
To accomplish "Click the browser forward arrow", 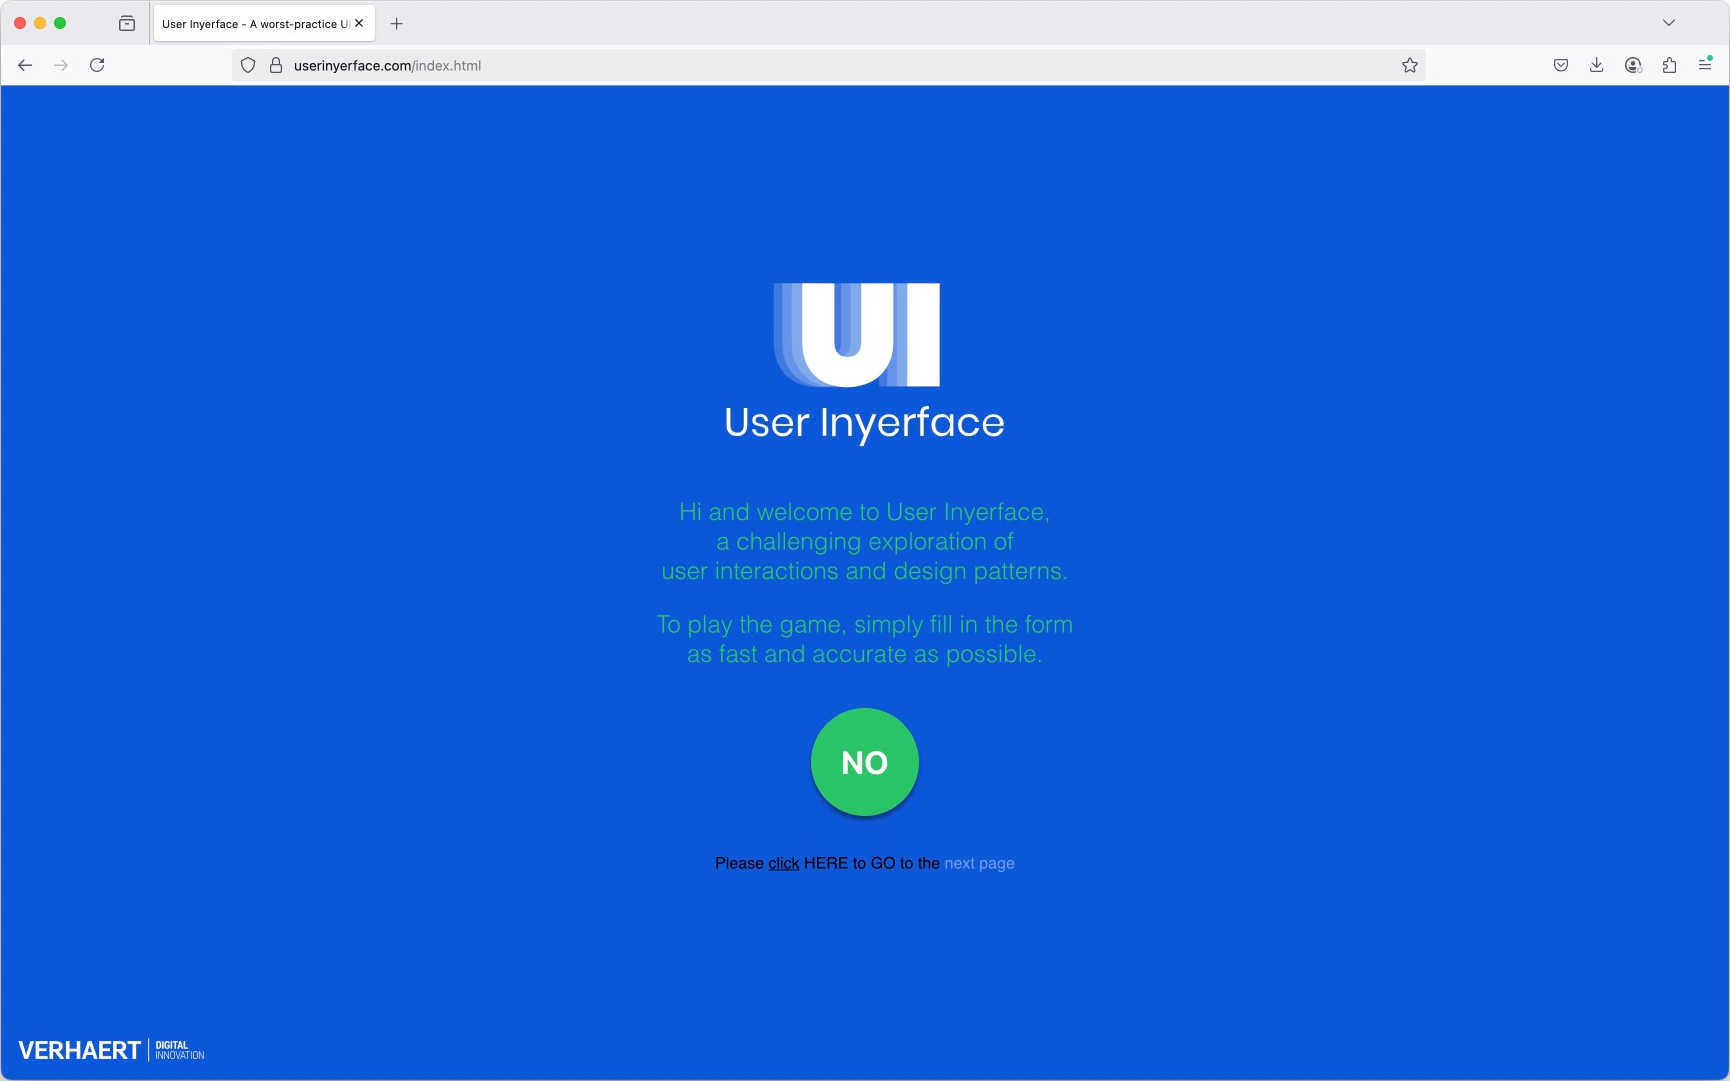I will [x=61, y=65].
